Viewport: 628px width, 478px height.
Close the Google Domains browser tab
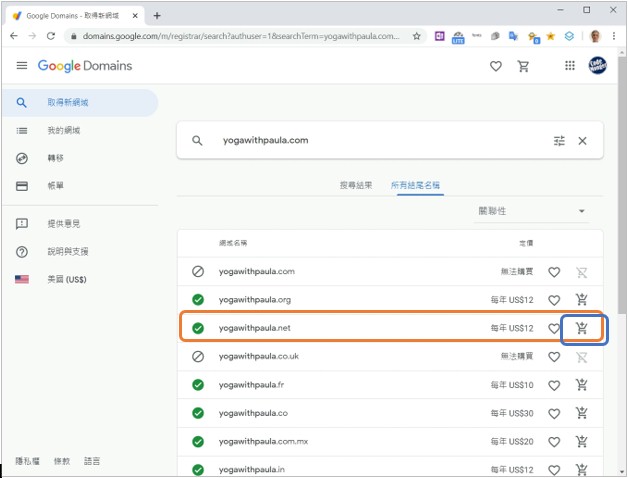pyautogui.click(x=135, y=16)
